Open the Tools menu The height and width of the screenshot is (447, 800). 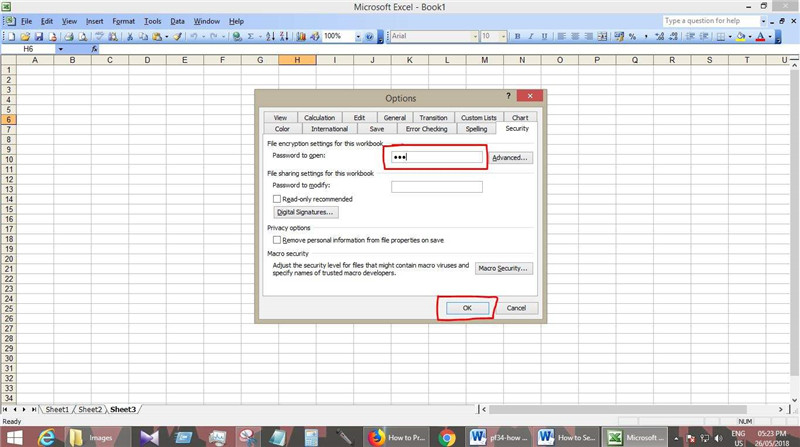(152, 21)
